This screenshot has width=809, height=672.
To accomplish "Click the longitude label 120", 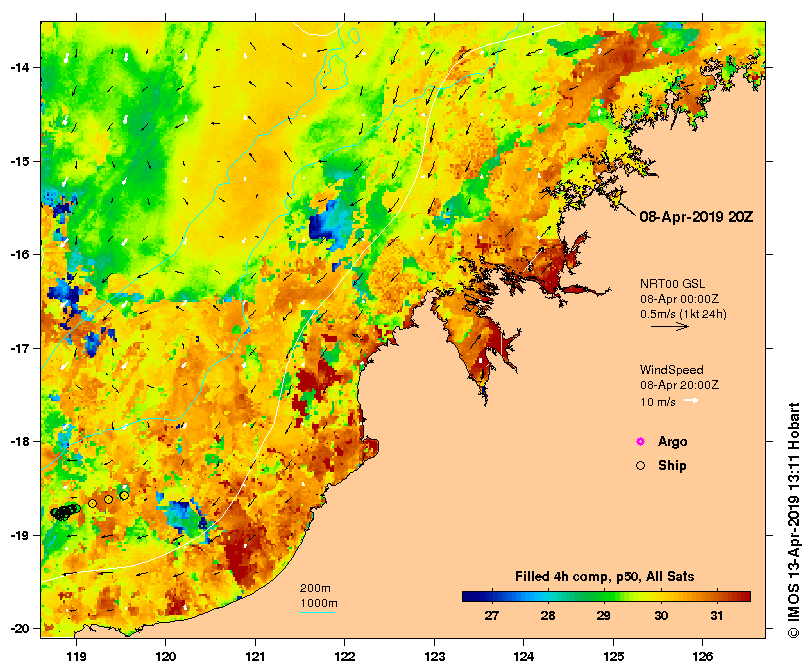I will click(166, 657).
